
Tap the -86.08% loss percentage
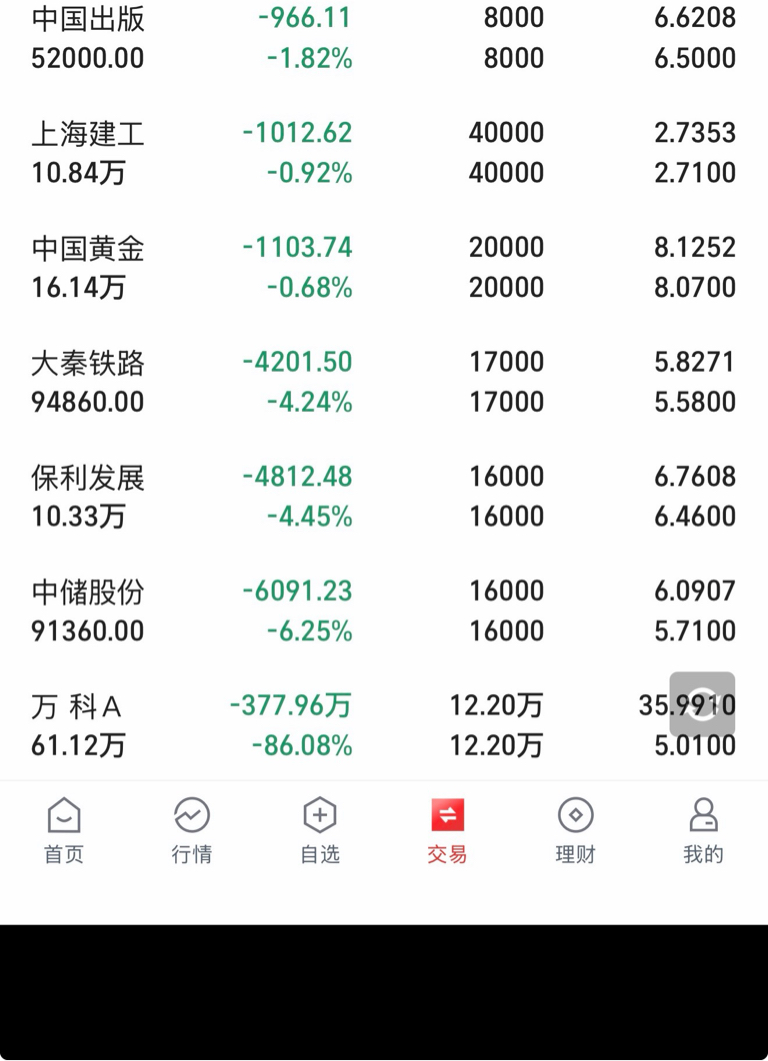coord(302,746)
